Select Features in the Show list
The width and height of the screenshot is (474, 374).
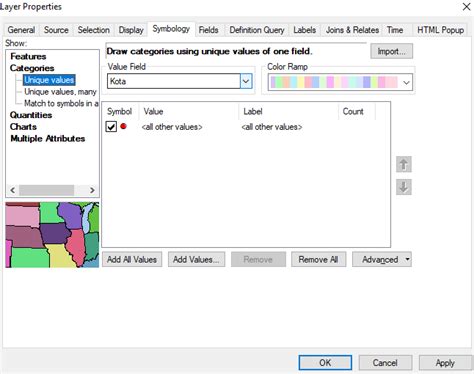pos(28,56)
